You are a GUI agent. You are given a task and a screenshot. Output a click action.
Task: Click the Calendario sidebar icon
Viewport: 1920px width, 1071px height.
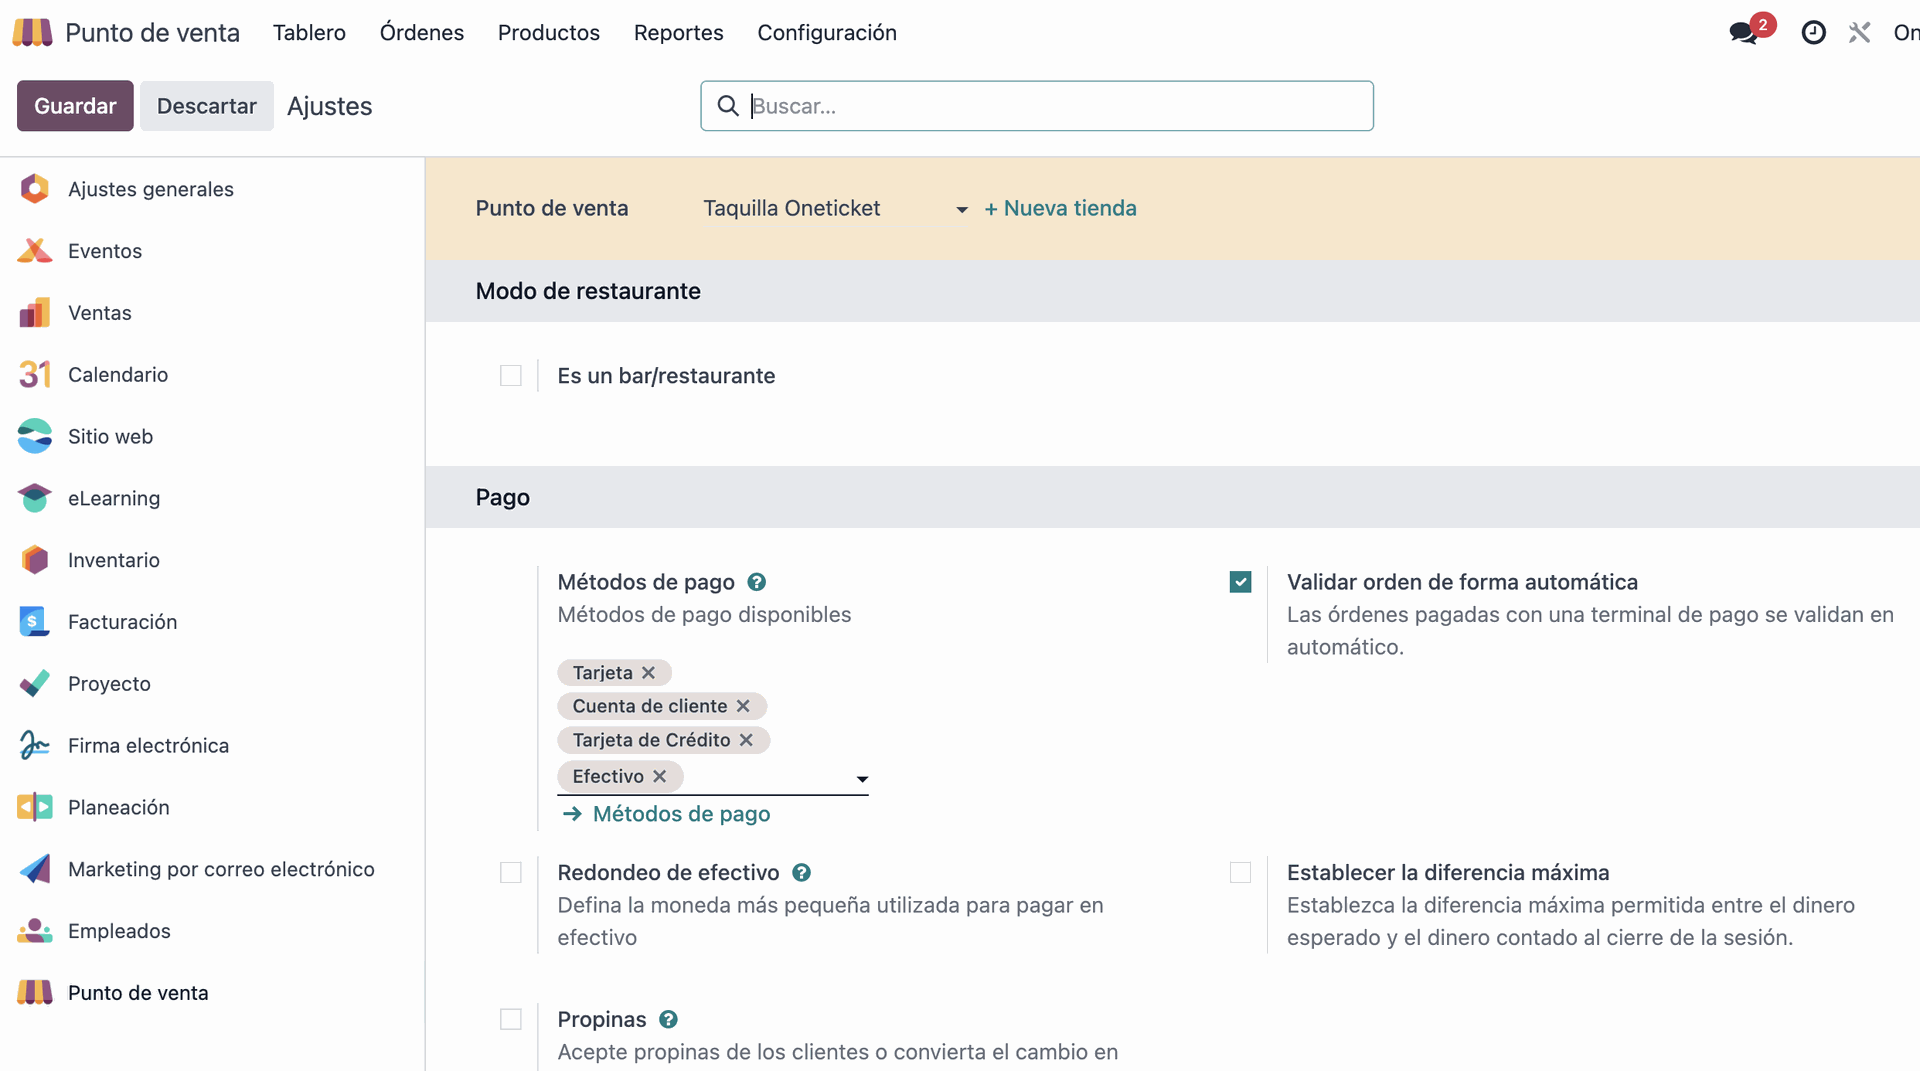(35, 375)
